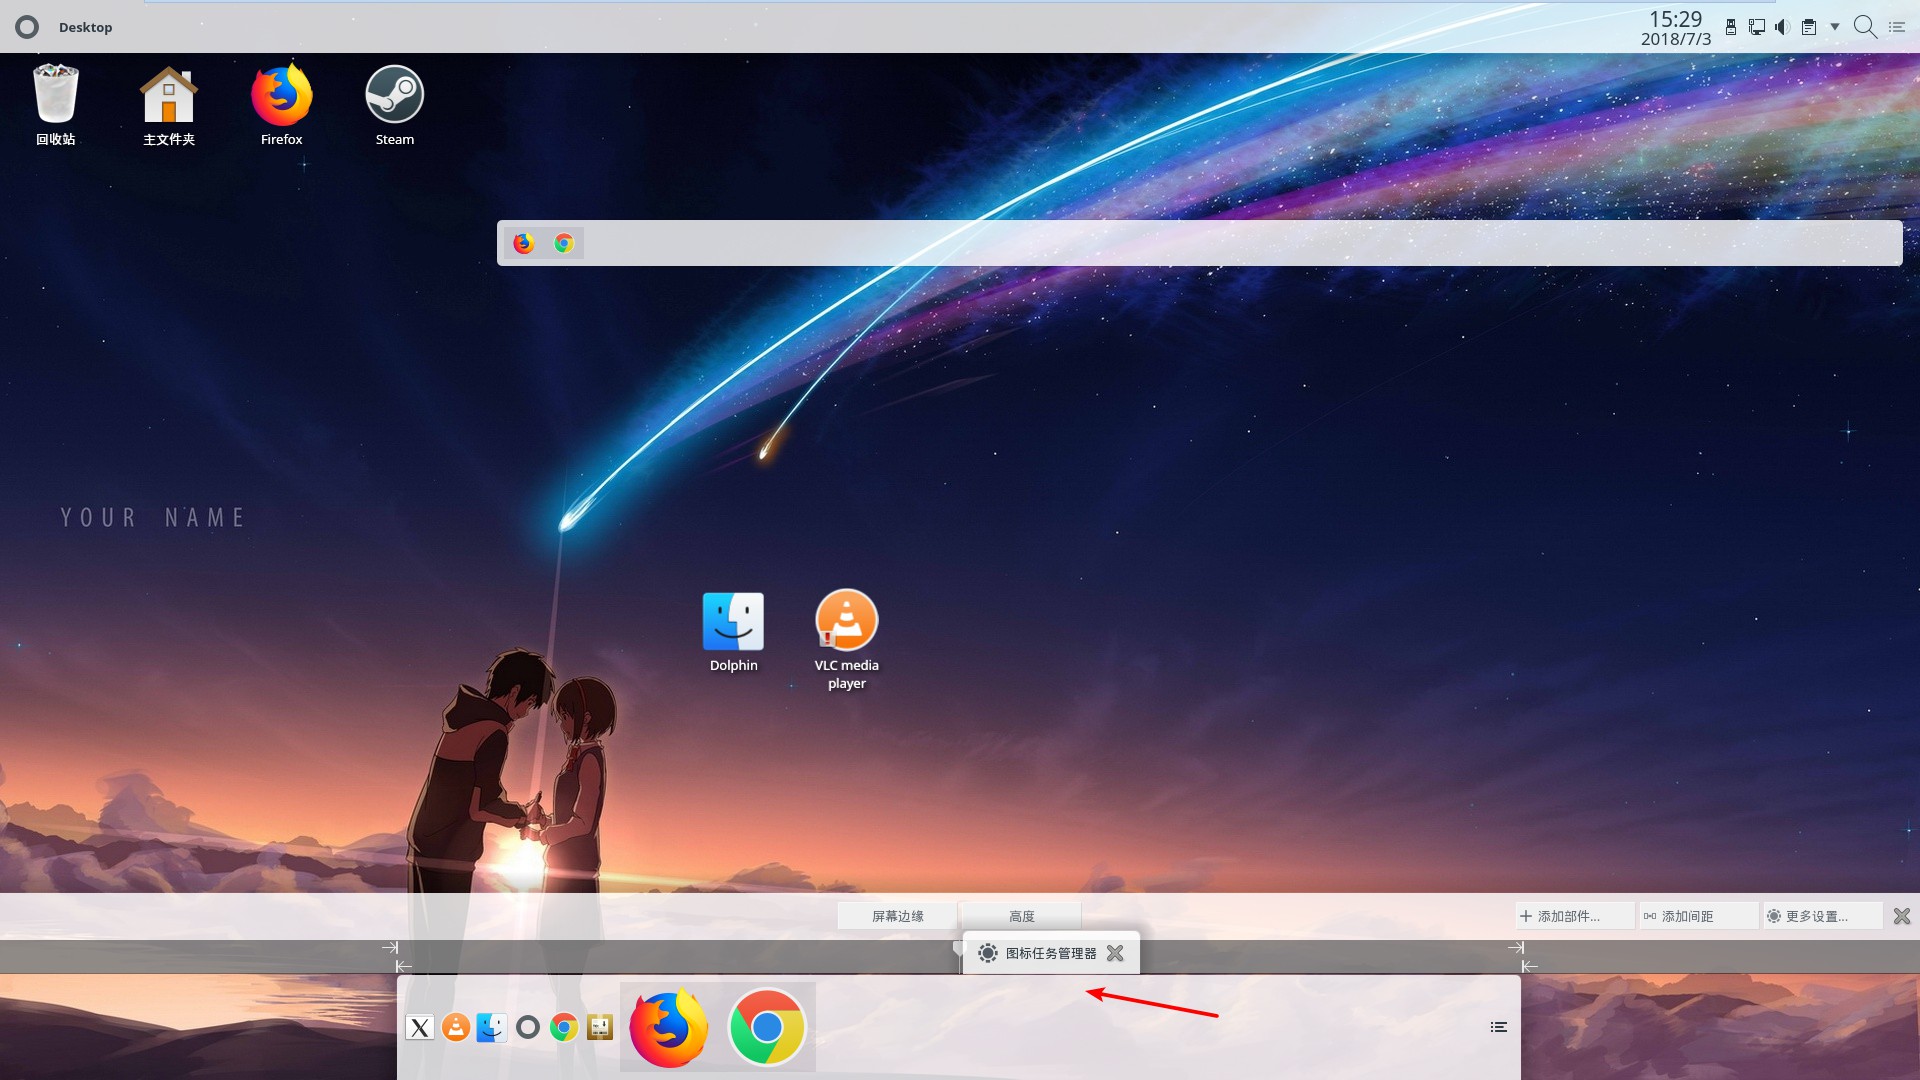Click the small Chrome icon in the dock
The height and width of the screenshot is (1080, 1920).
coord(564,1027)
